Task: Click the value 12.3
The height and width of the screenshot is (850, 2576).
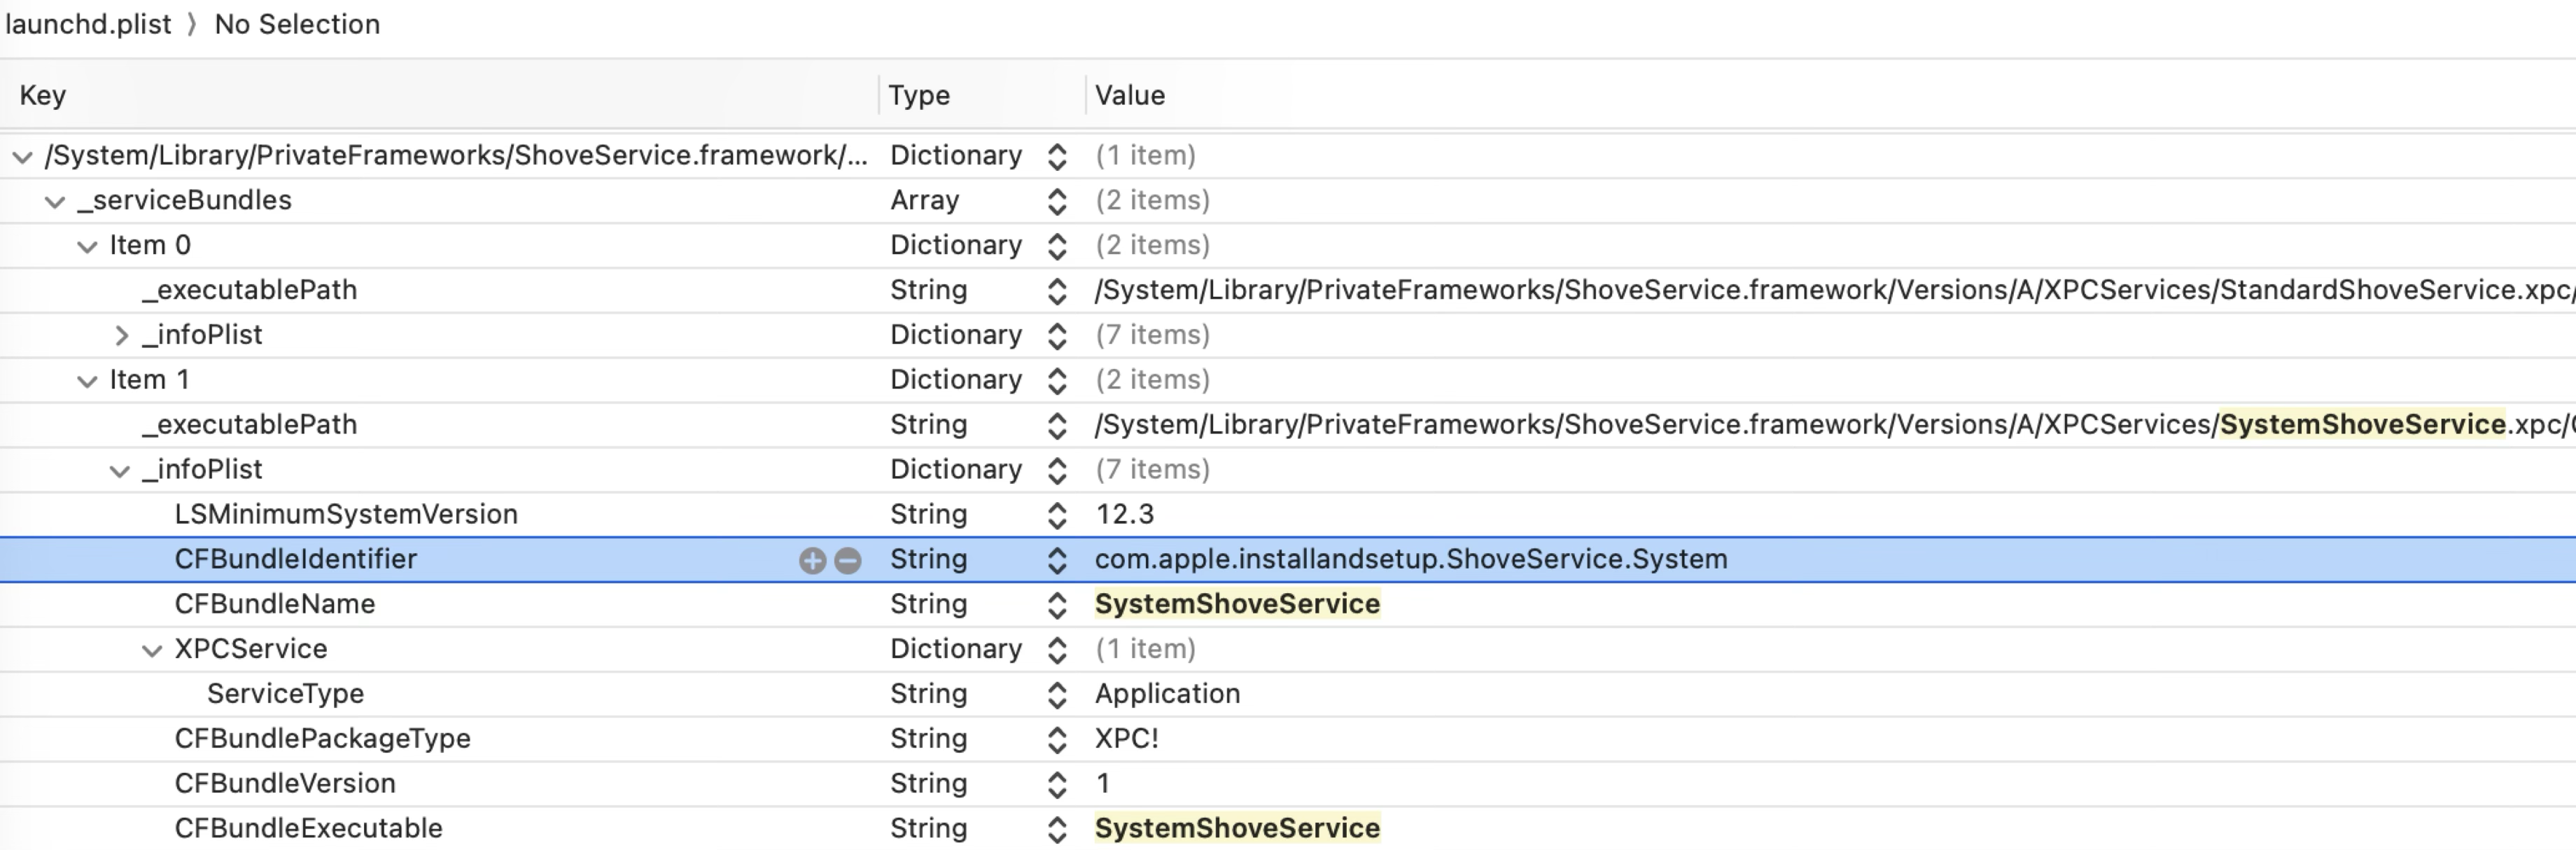Action: click(x=1125, y=514)
